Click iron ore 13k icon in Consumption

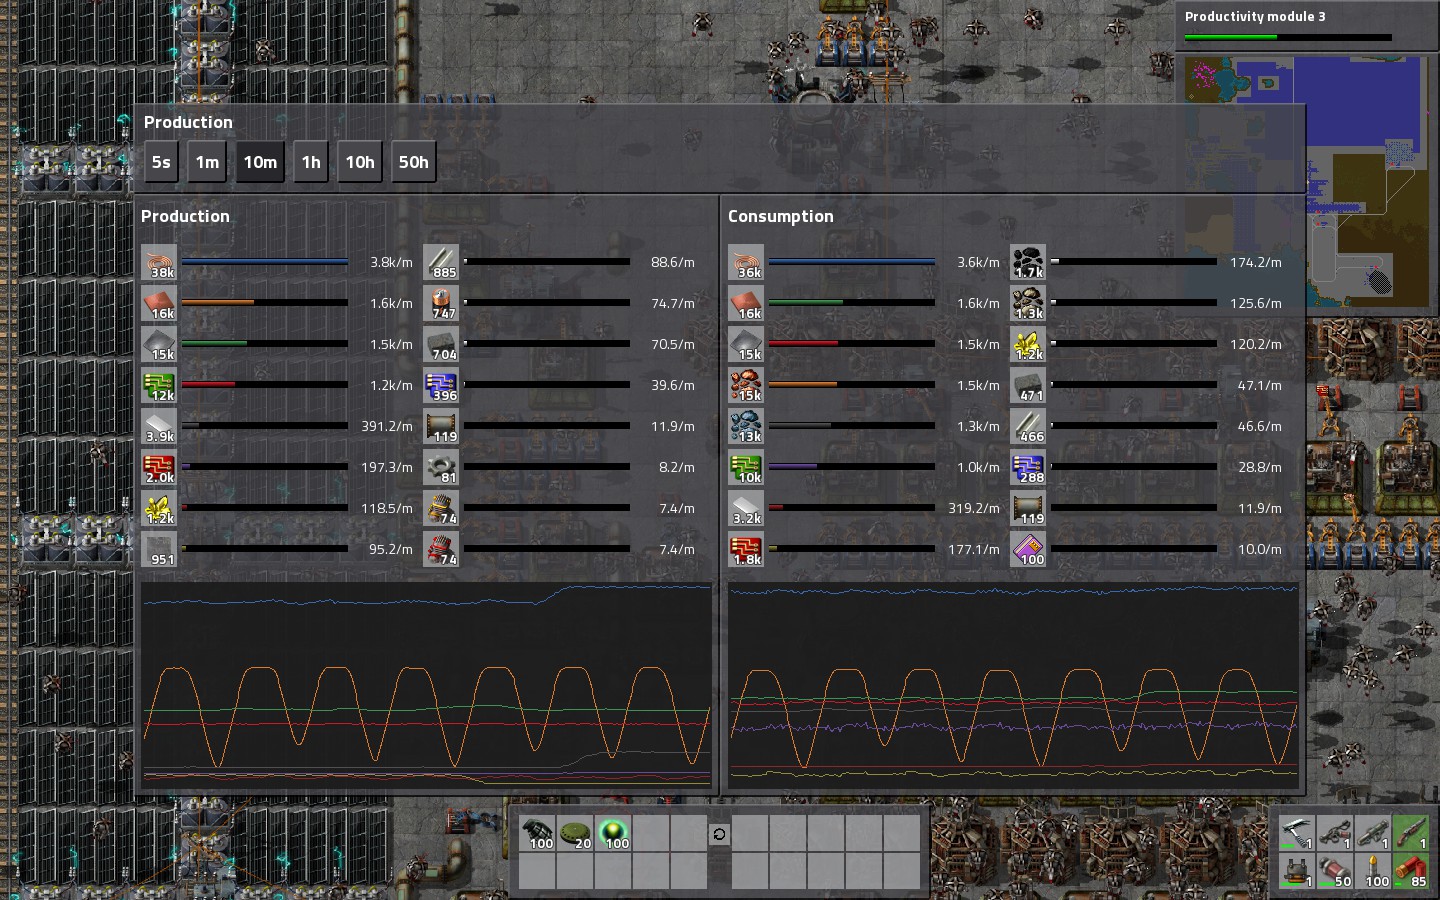click(746, 426)
